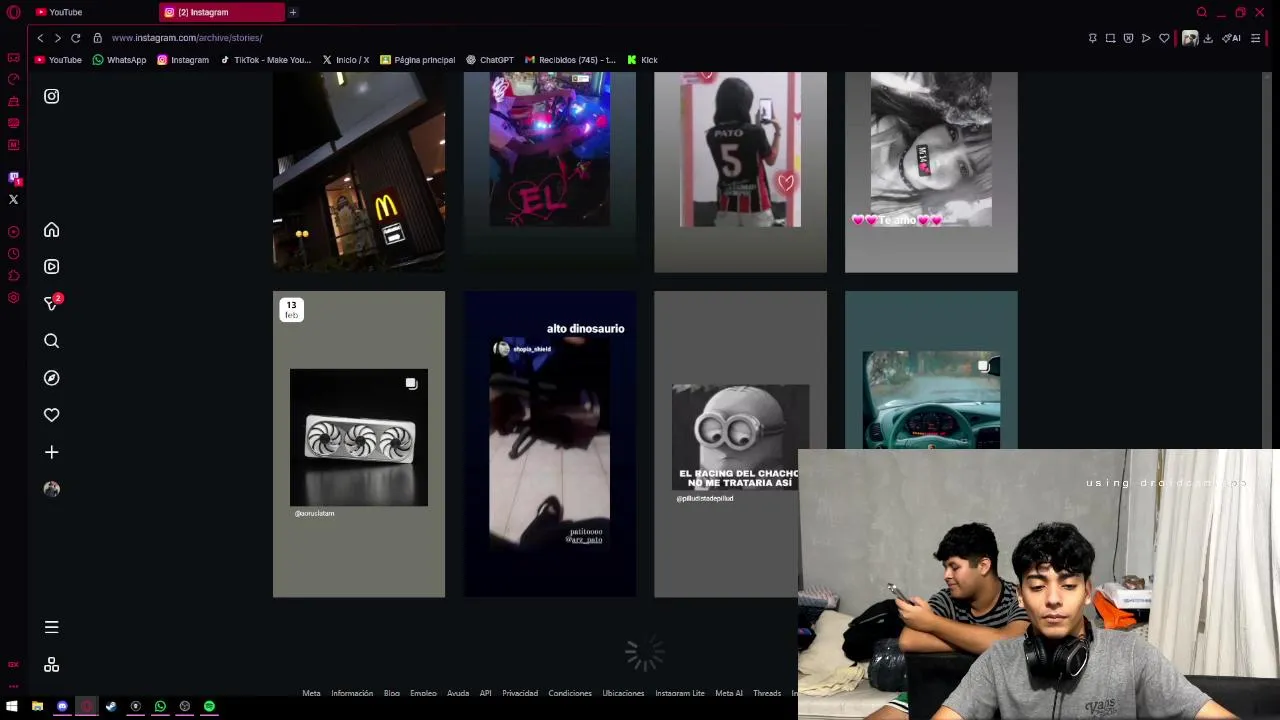The width and height of the screenshot is (1280, 720).
Task: Create a new post with the plus icon
Action: point(51,452)
